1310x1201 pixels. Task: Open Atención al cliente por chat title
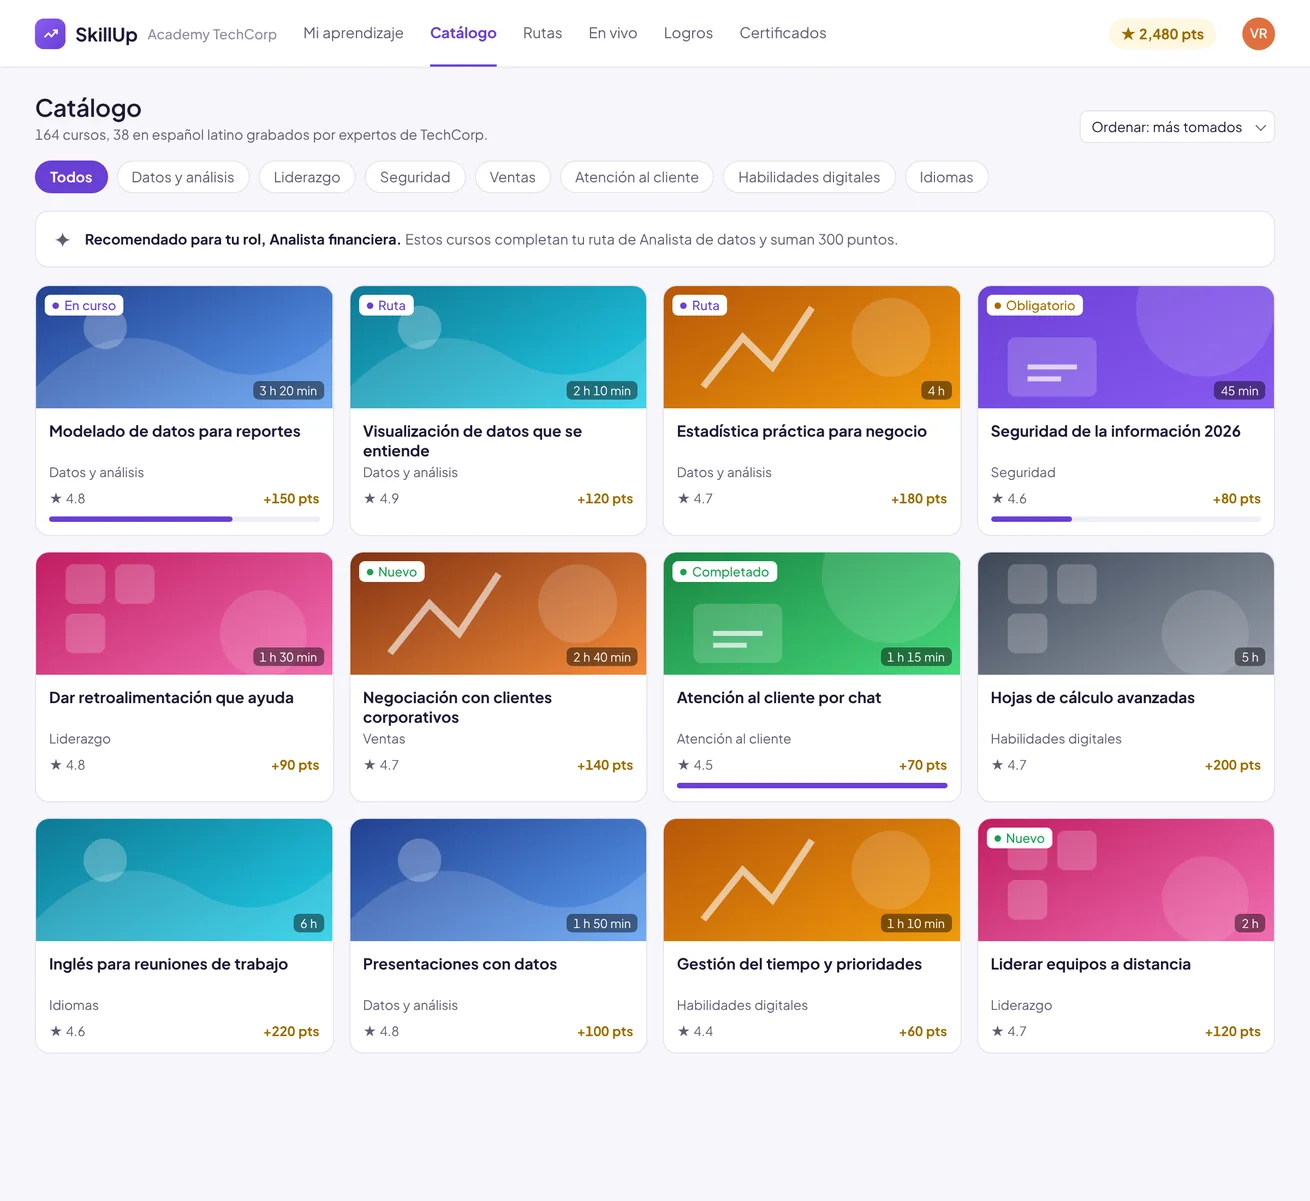(779, 698)
